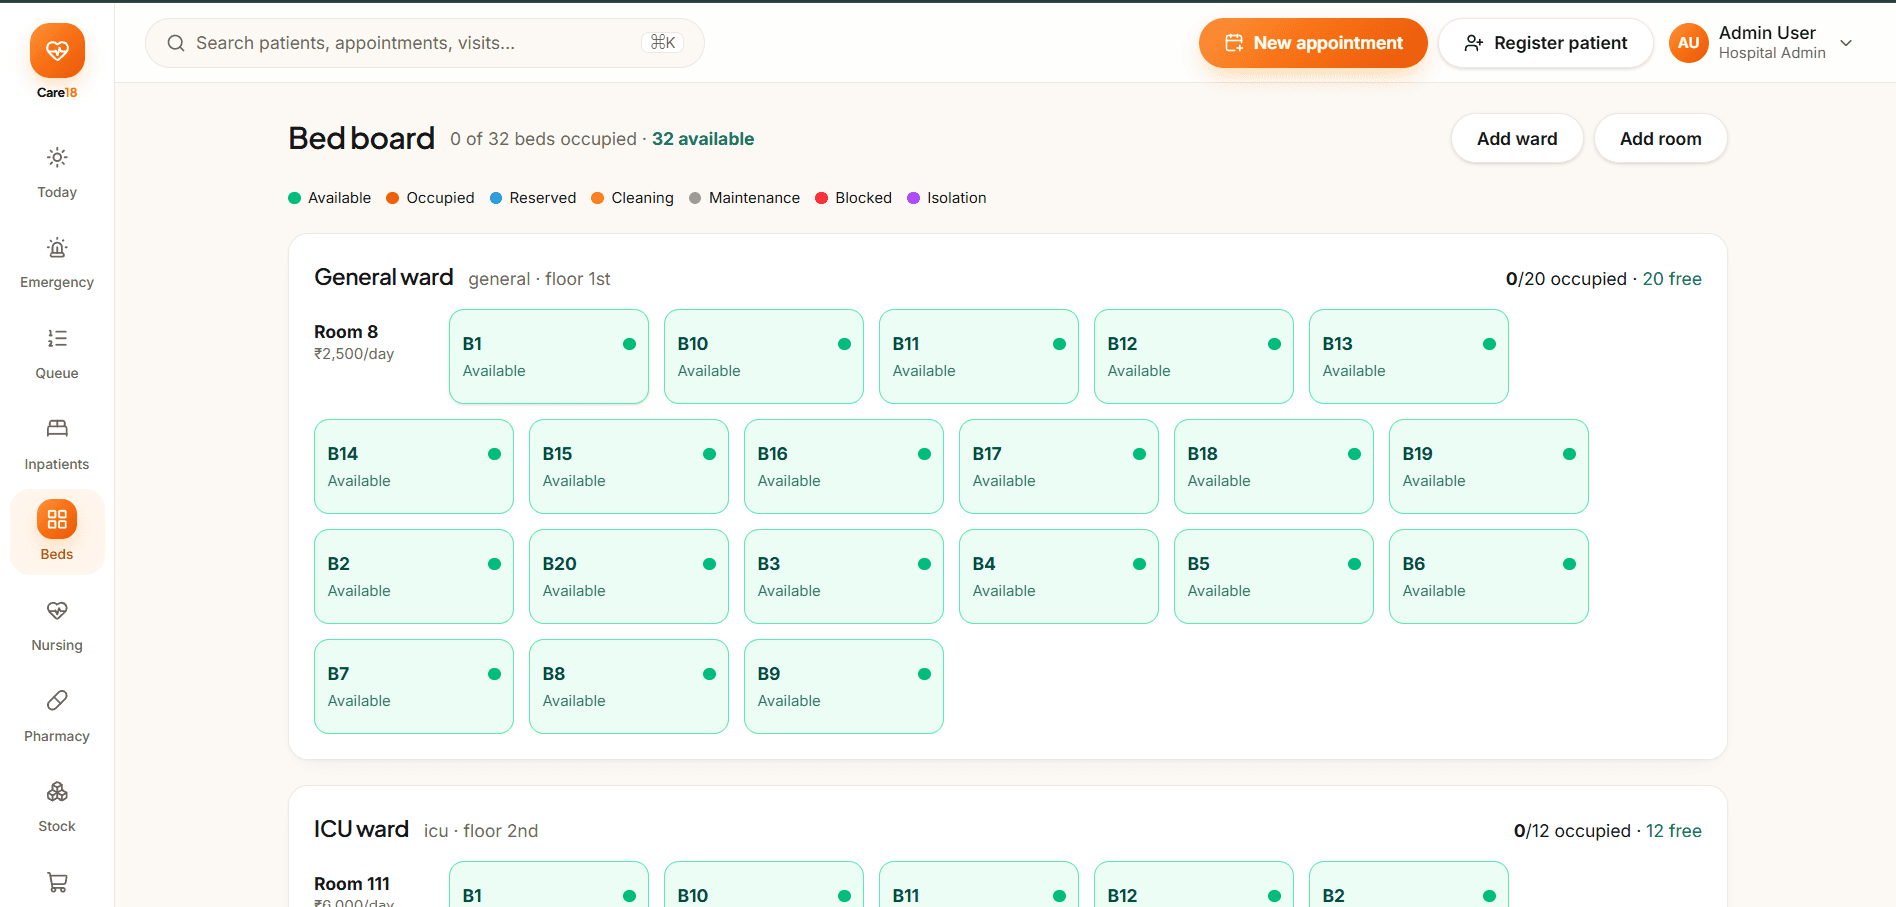Click the General ward heading
Image resolution: width=1896 pixels, height=907 pixels.
(x=384, y=277)
